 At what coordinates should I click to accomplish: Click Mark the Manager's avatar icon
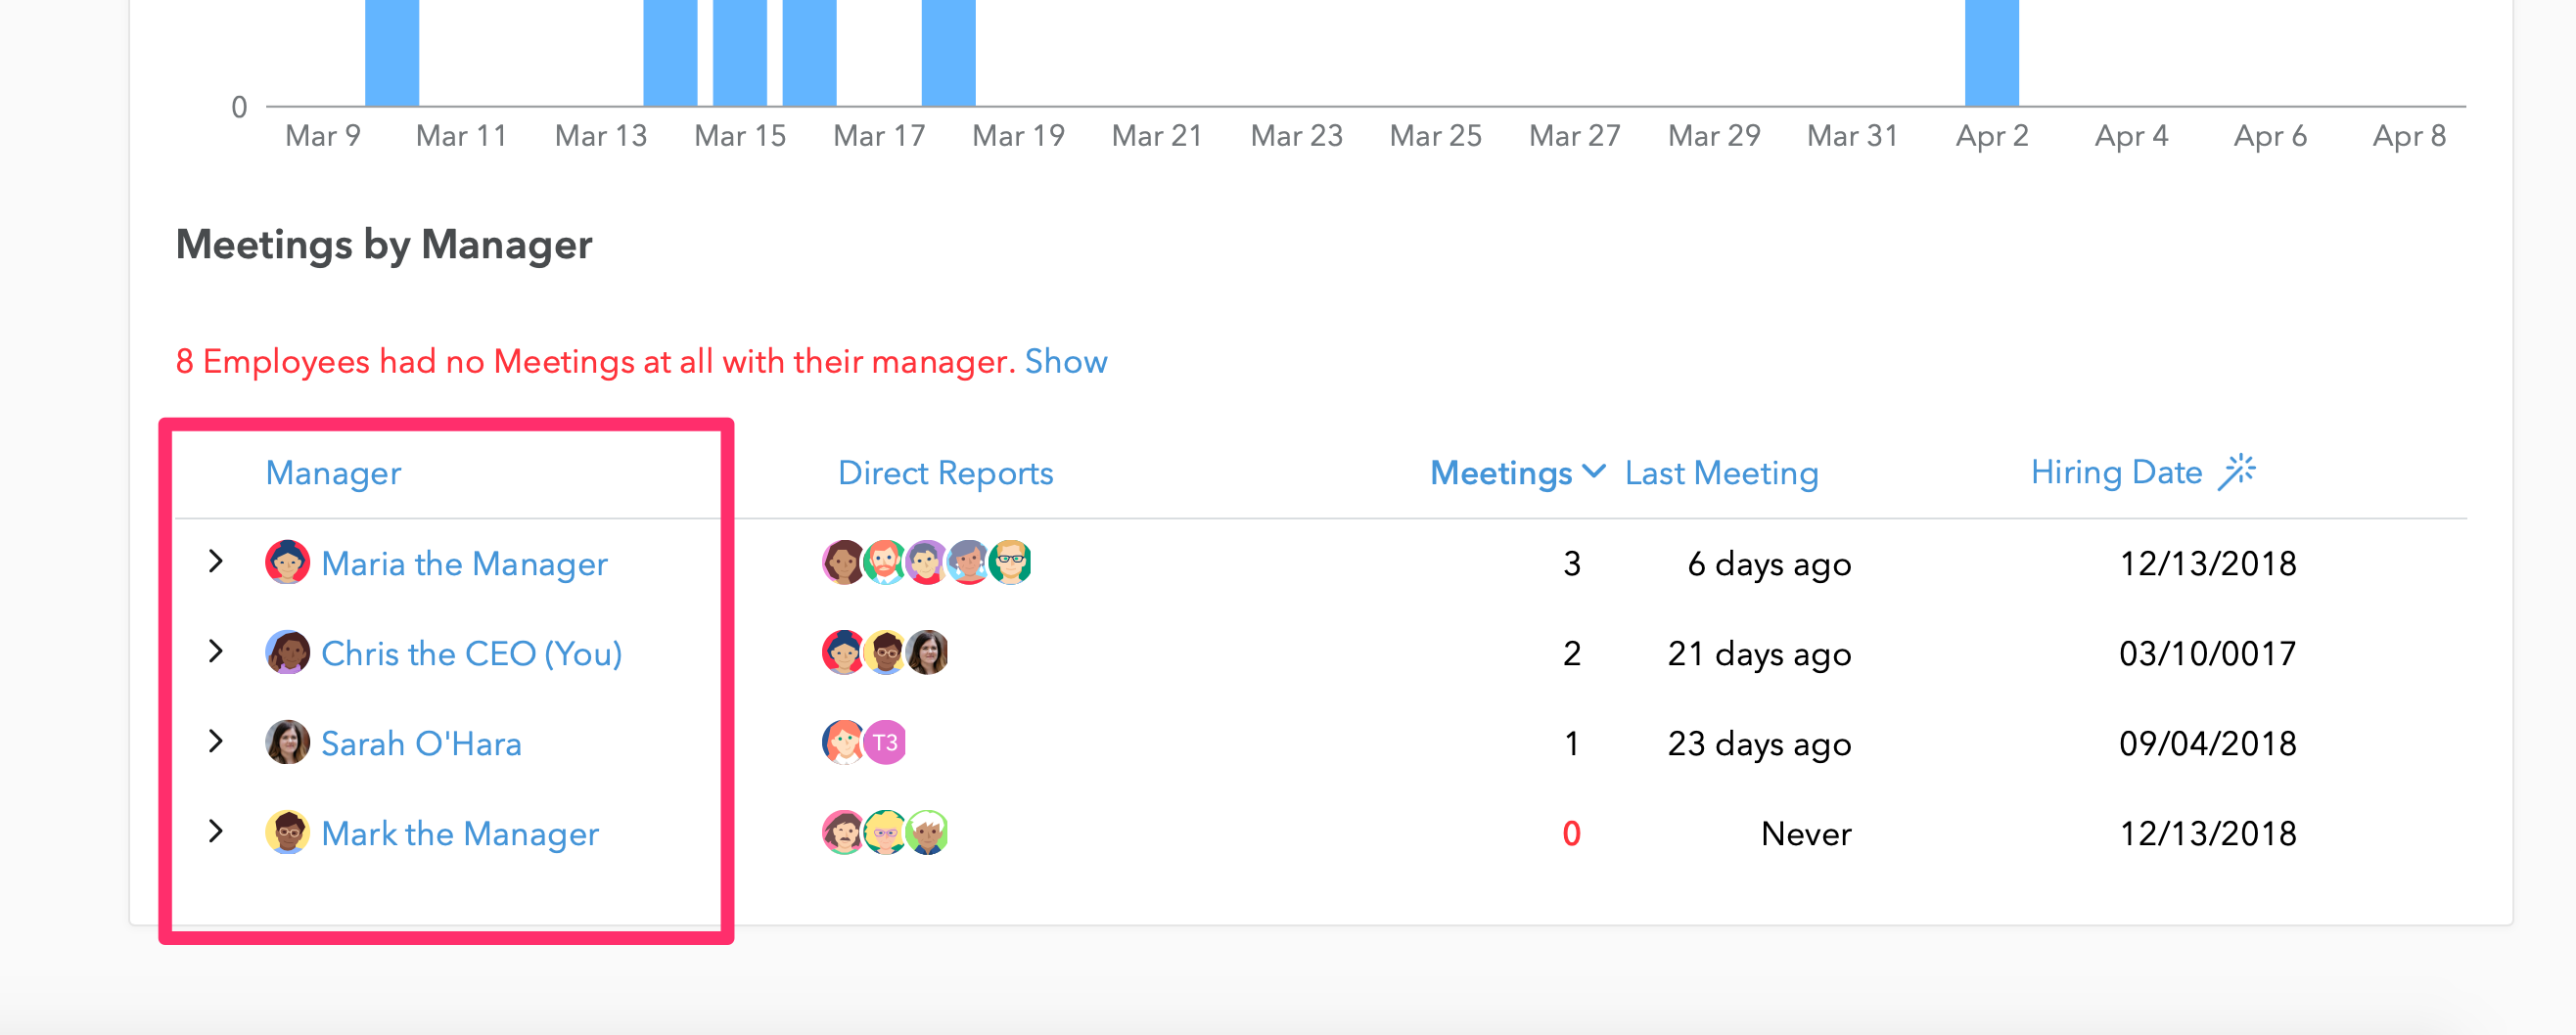click(x=287, y=832)
